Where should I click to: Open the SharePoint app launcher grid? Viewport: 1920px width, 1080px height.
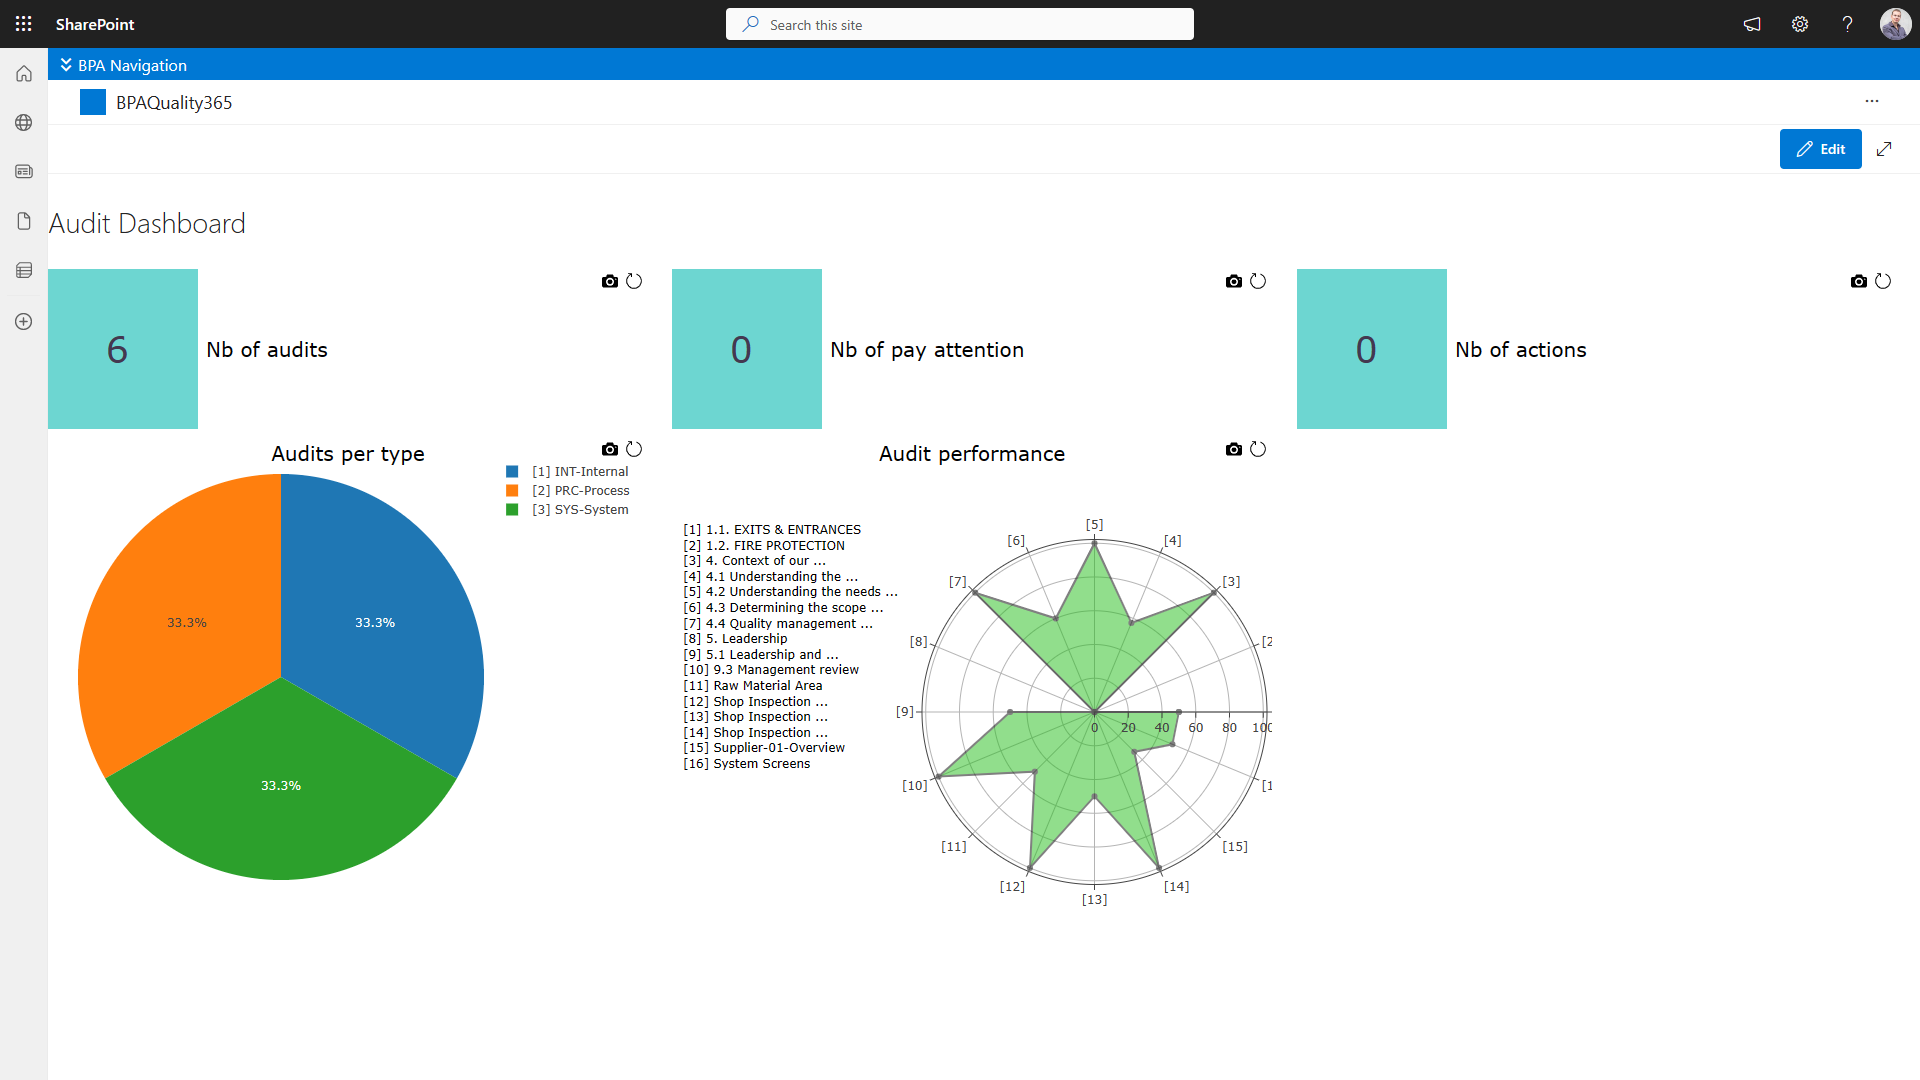24,24
